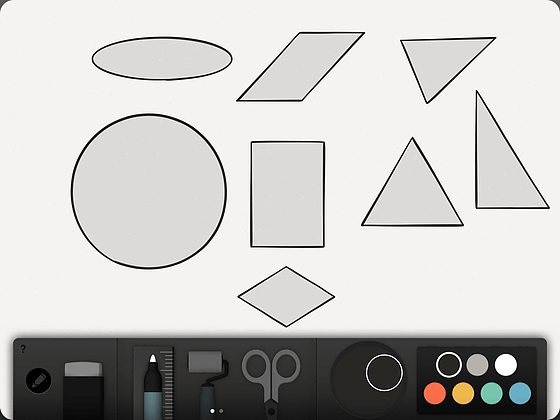This screenshot has width=560, height=420.
Task: Click the diamond shape on canvas
Action: [286, 296]
